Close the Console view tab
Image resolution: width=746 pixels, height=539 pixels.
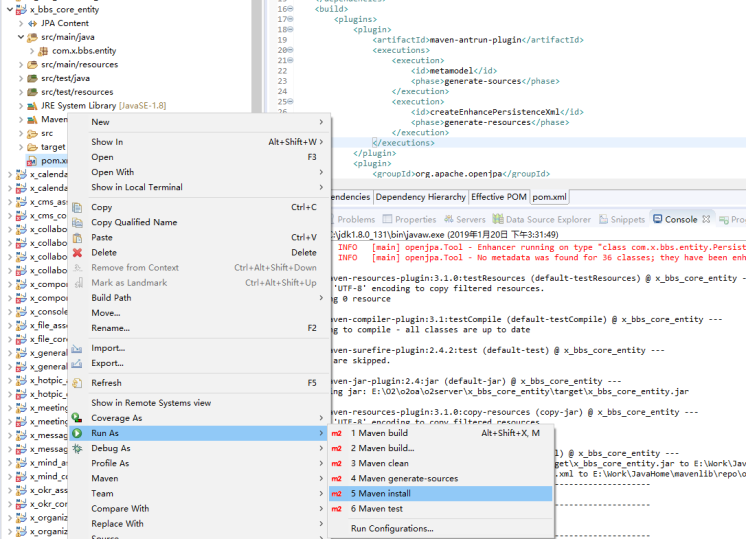point(705,218)
